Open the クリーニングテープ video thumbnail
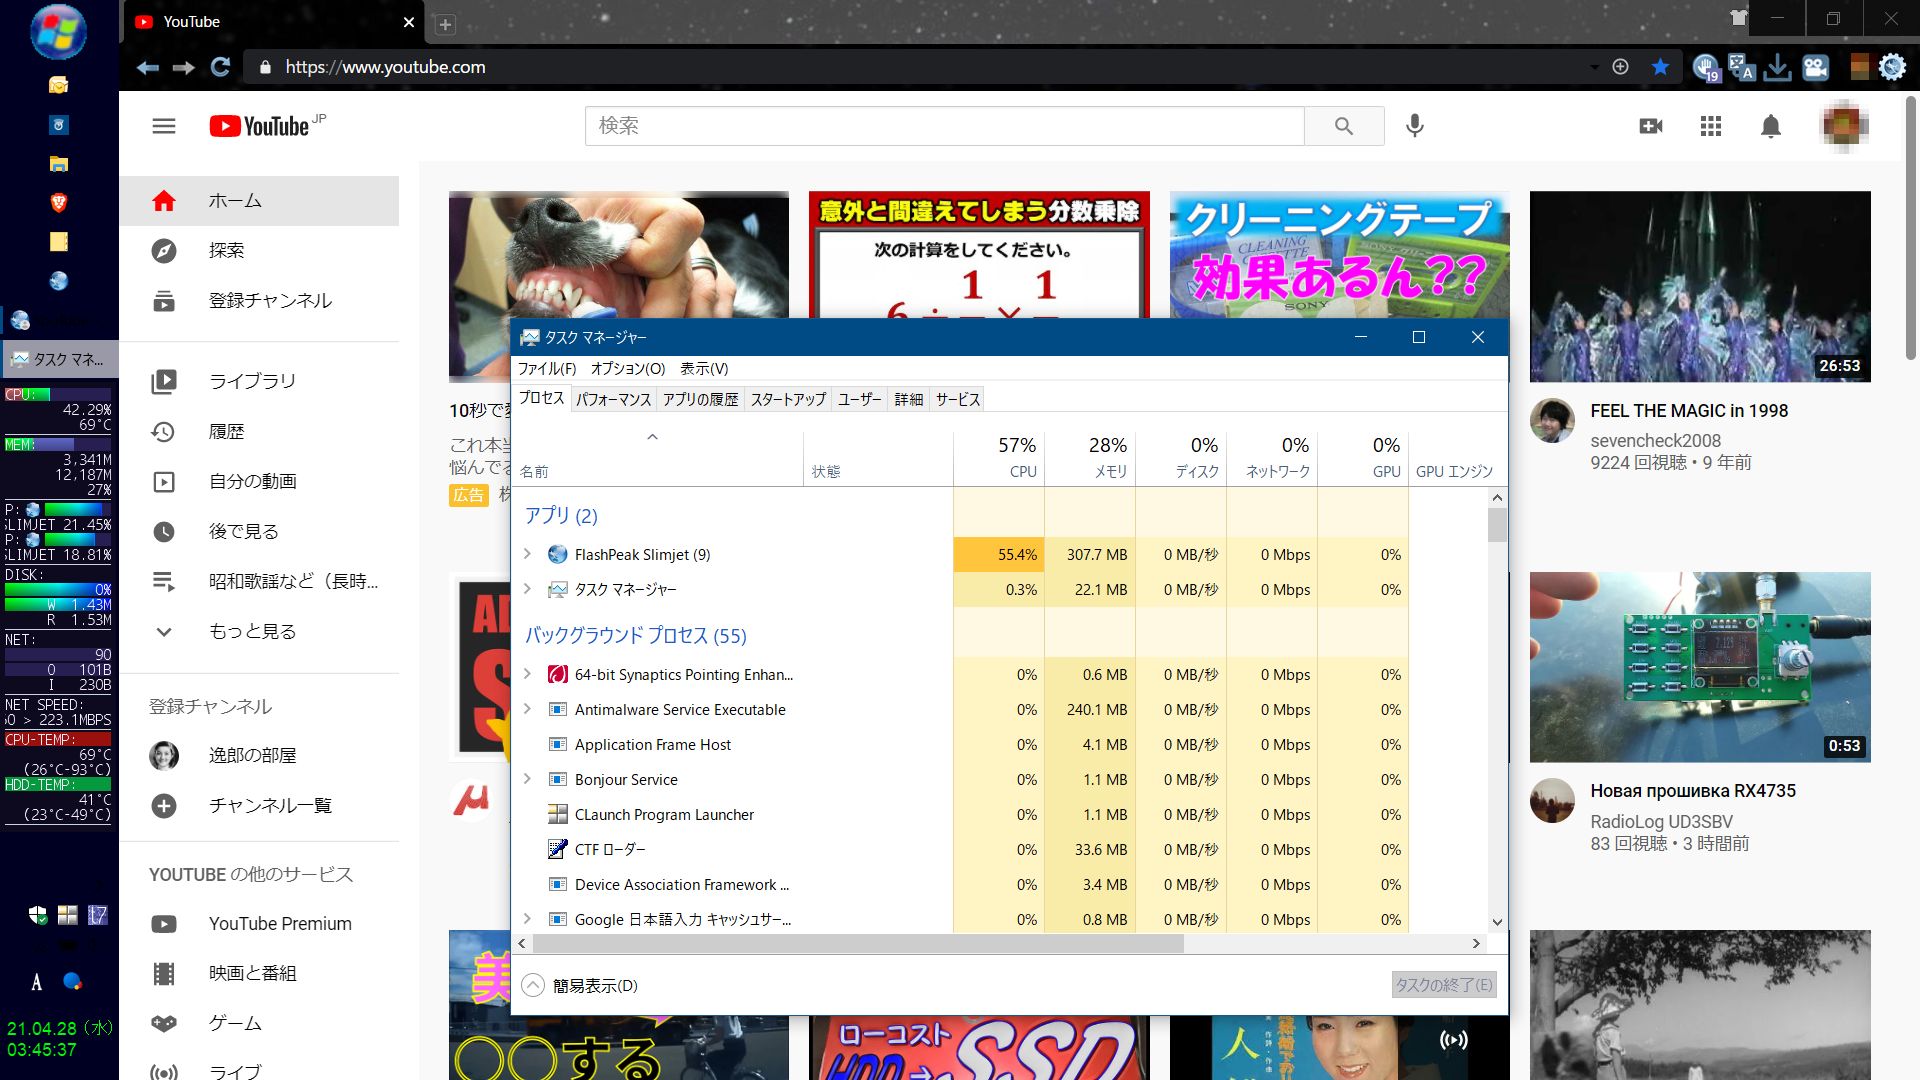1920x1080 pixels. pyautogui.click(x=1339, y=254)
